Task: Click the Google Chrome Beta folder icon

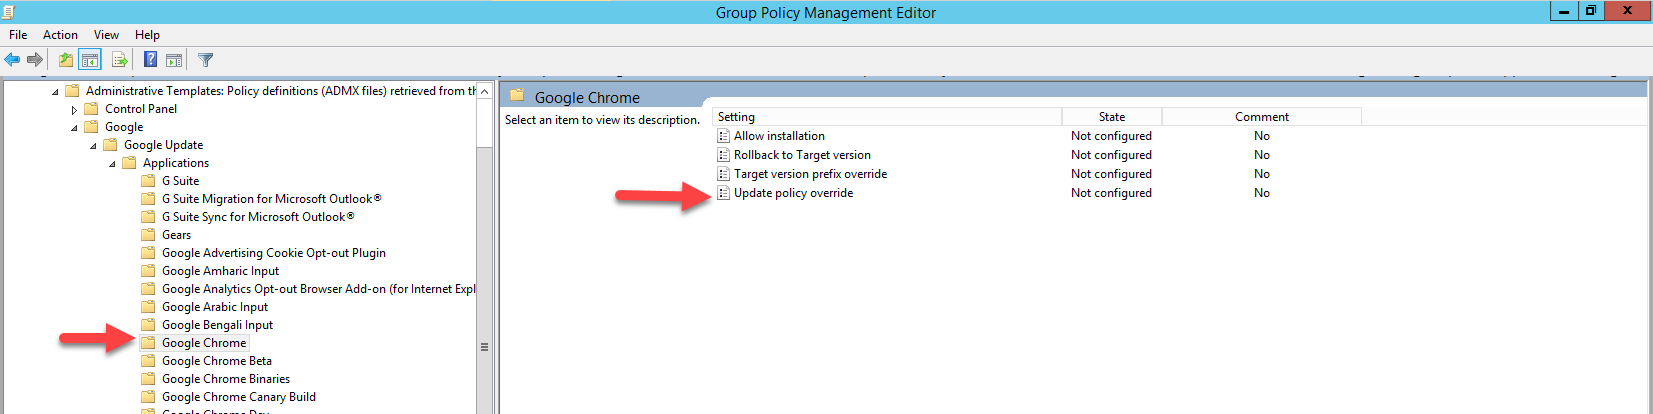Action: (x=148, y=361)
